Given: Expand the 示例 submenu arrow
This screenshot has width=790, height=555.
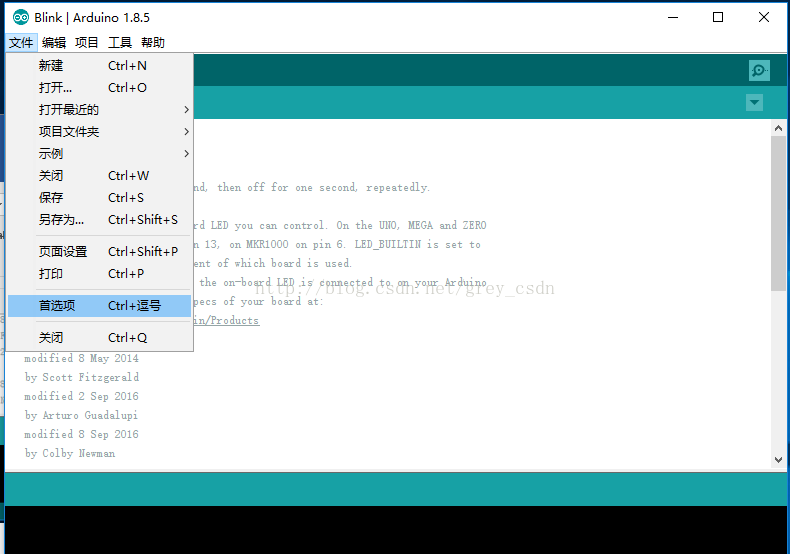Looking at the screenshot, I should [186, 154].
